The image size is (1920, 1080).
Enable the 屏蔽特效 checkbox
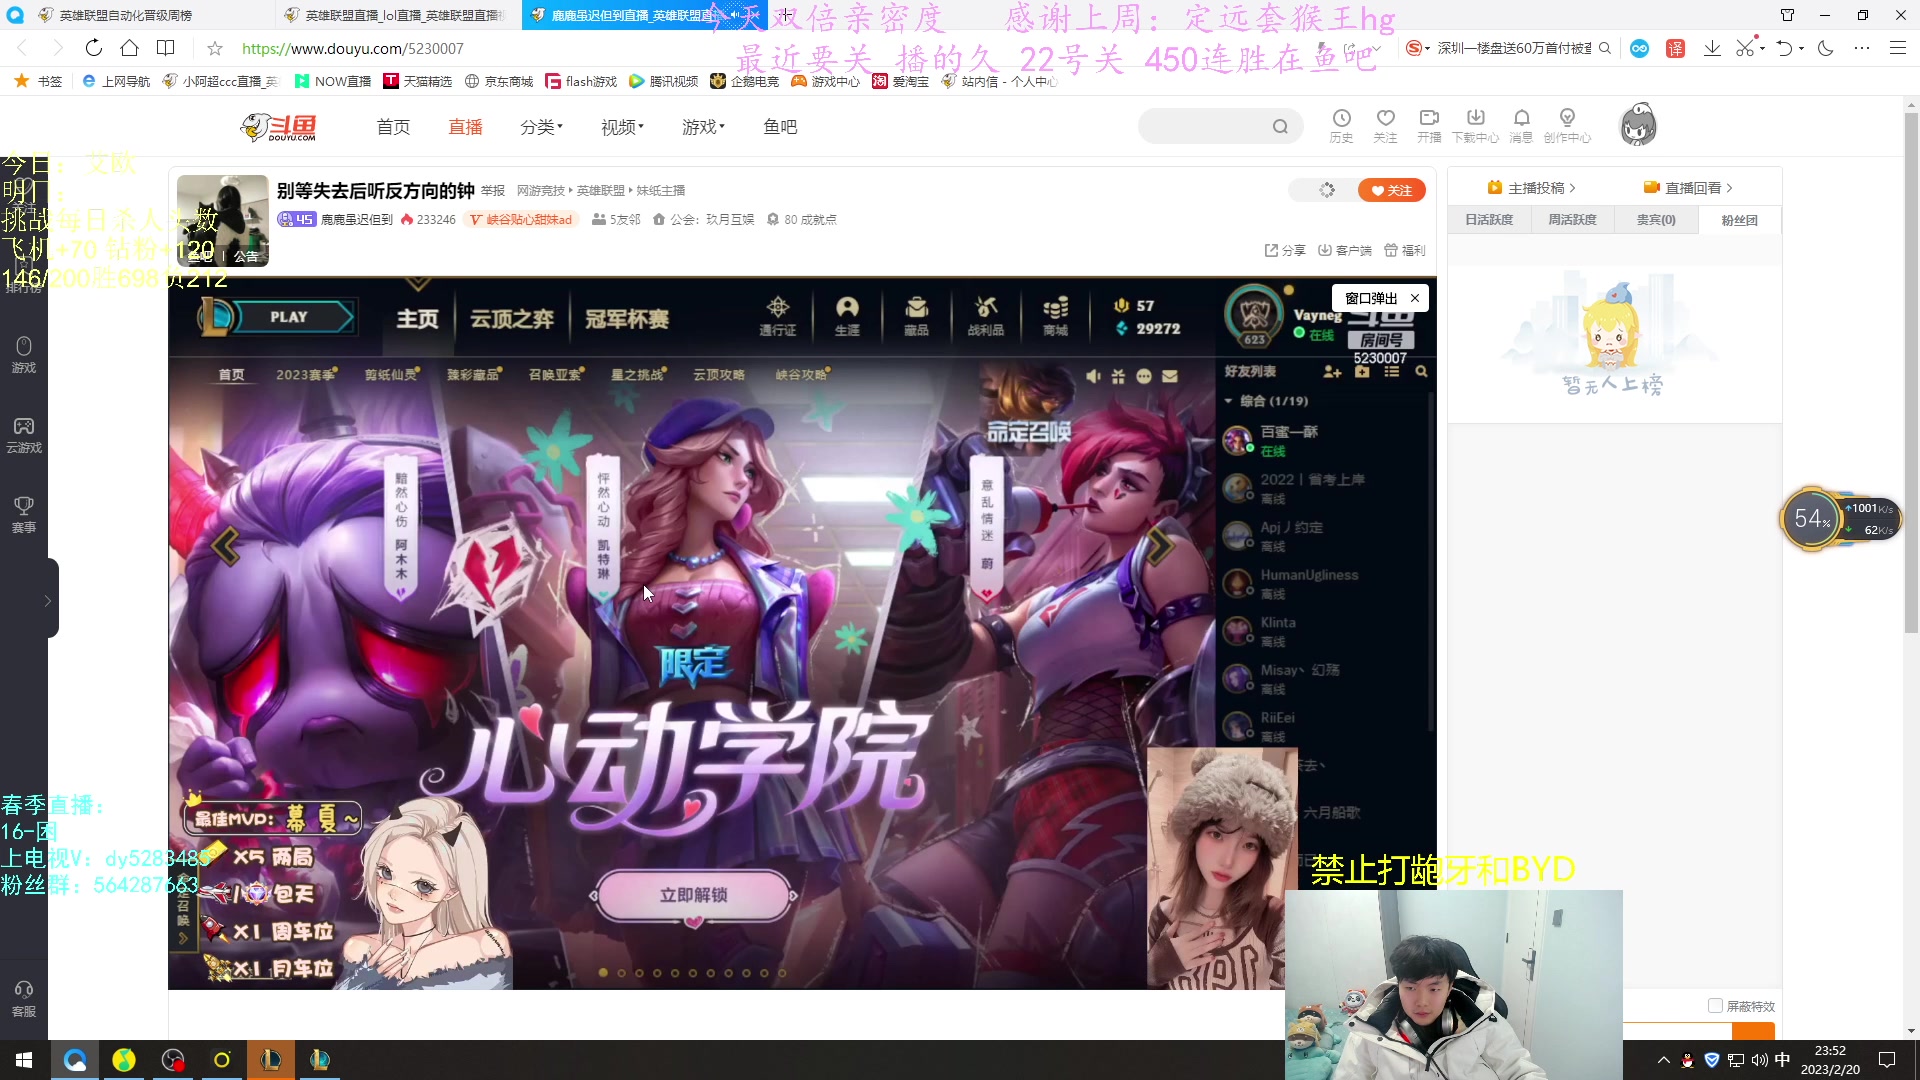1717,1007
